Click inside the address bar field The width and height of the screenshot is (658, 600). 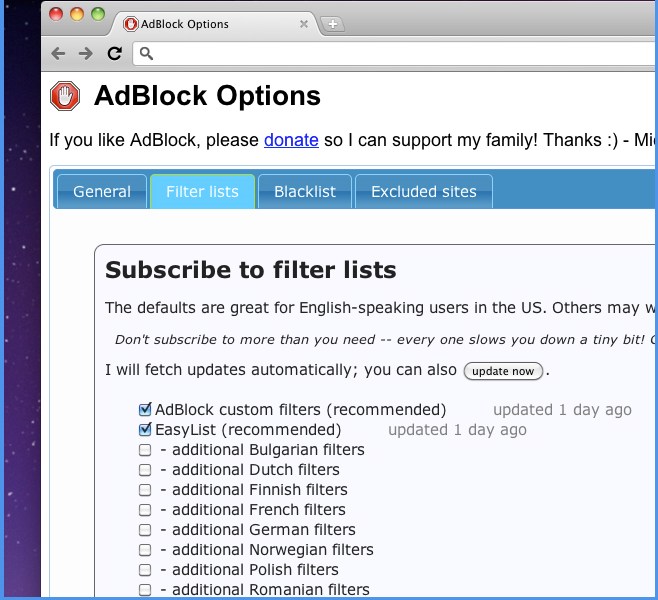(x=394, y=54)
